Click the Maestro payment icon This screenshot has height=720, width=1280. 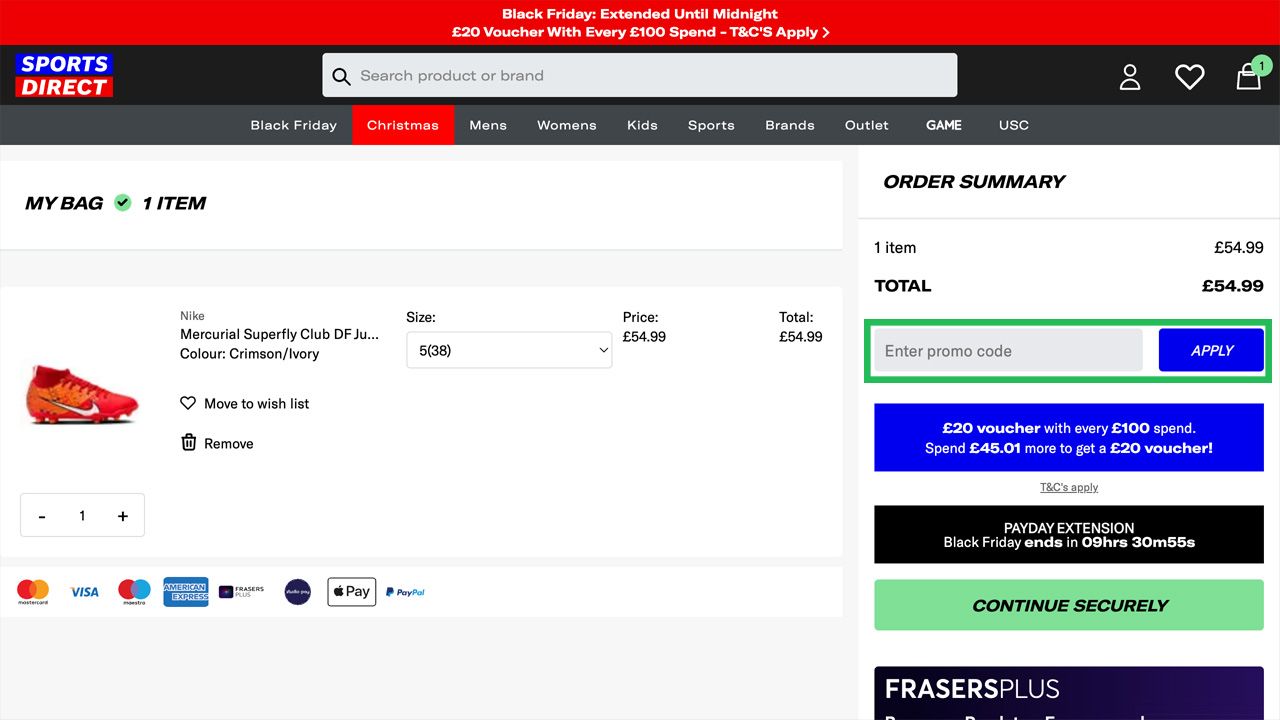tap(134, 592)
